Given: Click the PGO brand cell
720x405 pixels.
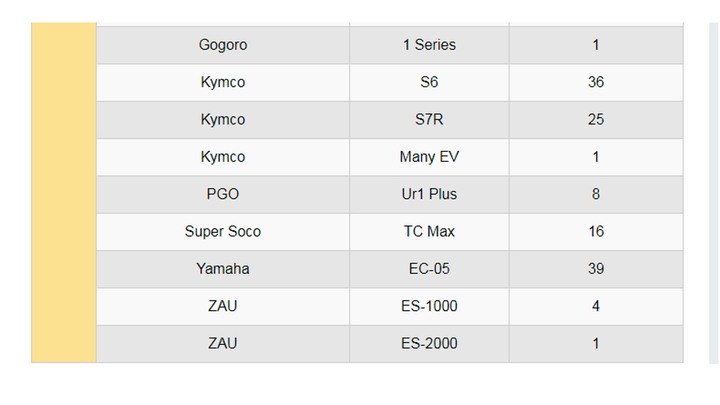Looking at the screenshot, I should coord(223,194).
